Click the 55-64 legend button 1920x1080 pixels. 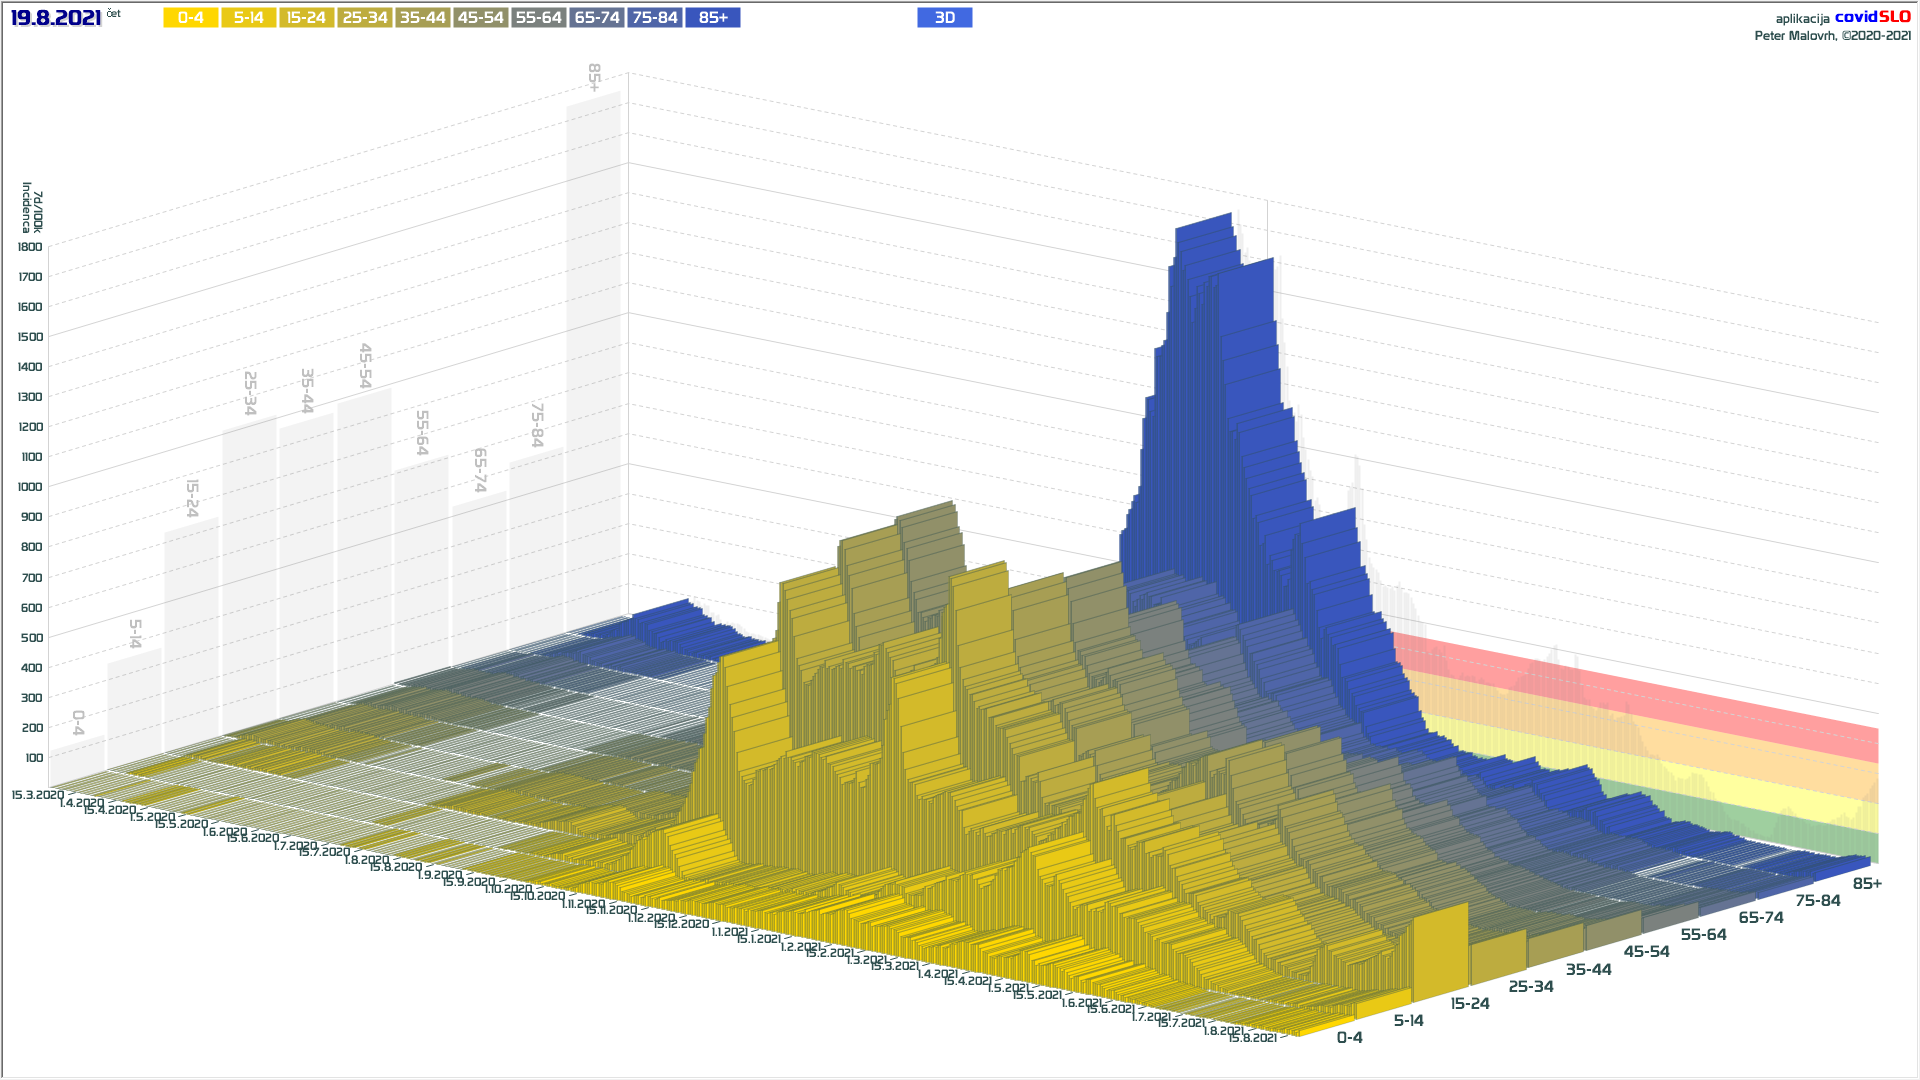(x=538, y=18)
